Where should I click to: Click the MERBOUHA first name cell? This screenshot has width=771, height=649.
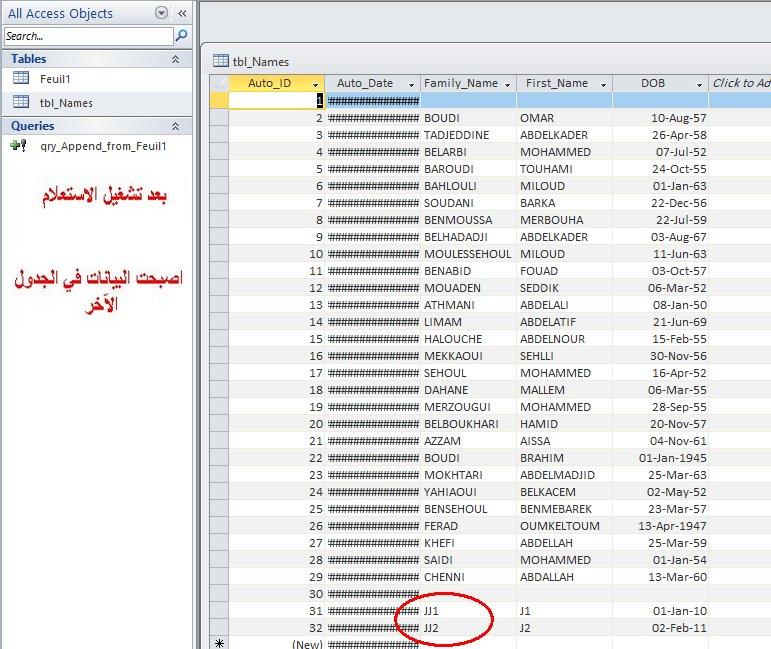(564, 220)
